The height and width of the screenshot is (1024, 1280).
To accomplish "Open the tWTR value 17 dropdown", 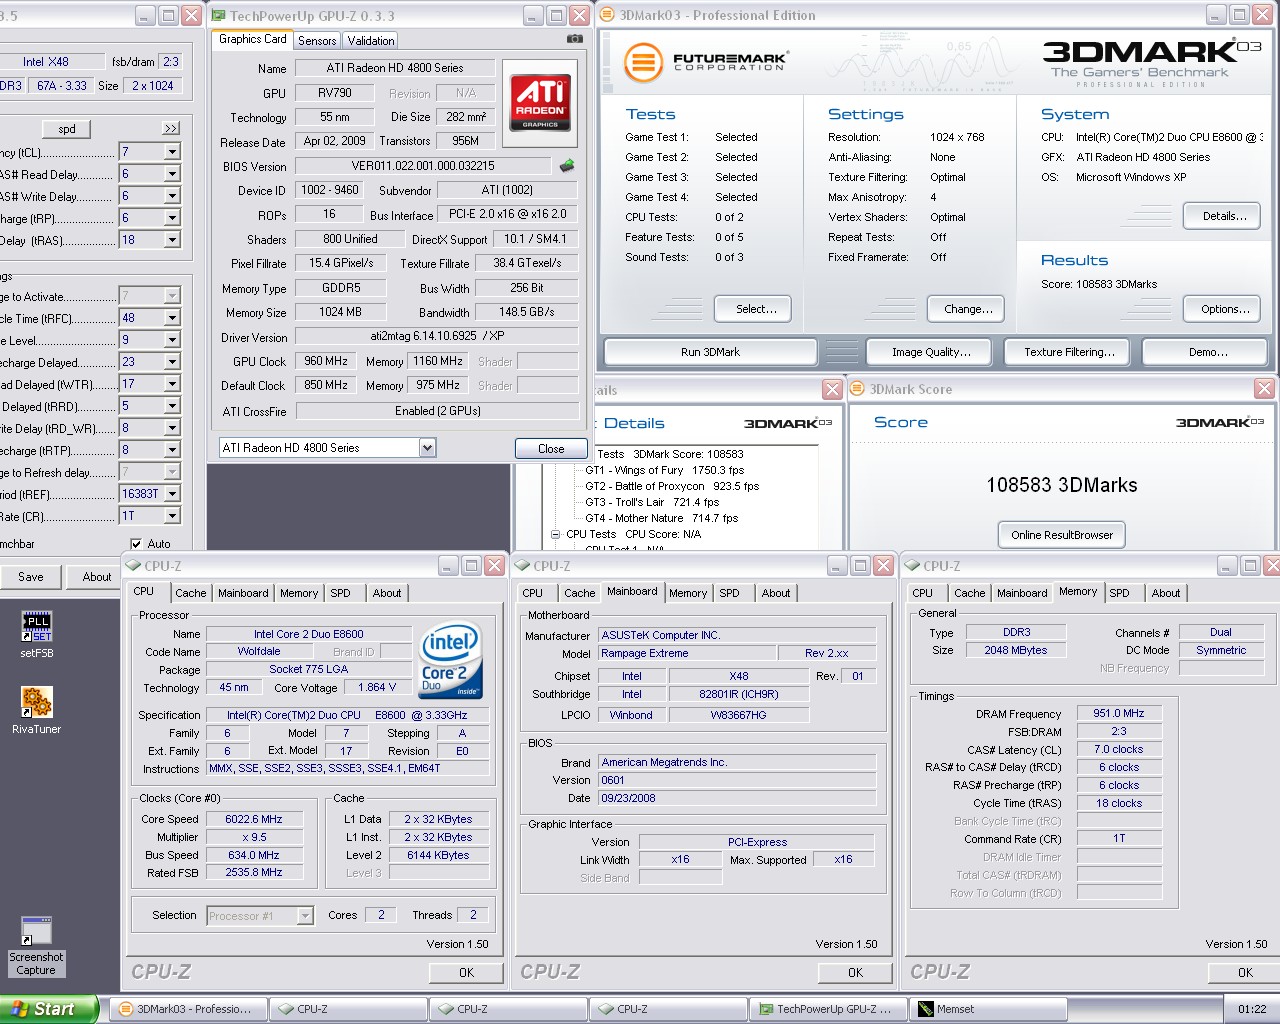I will pyautogui.click(x=172, y=384).
